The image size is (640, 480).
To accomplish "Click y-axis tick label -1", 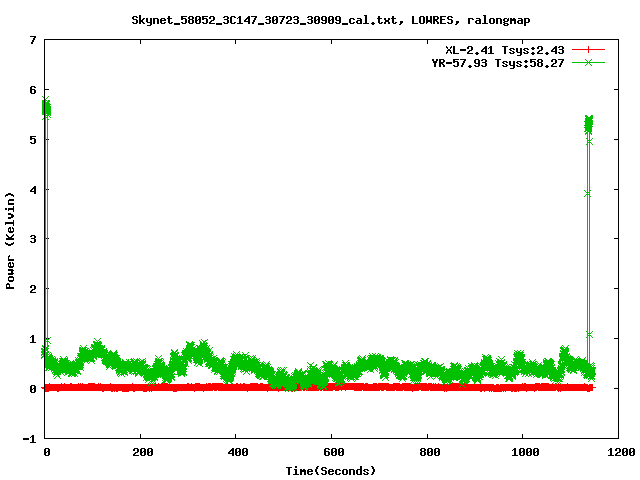I will point(29,439).
